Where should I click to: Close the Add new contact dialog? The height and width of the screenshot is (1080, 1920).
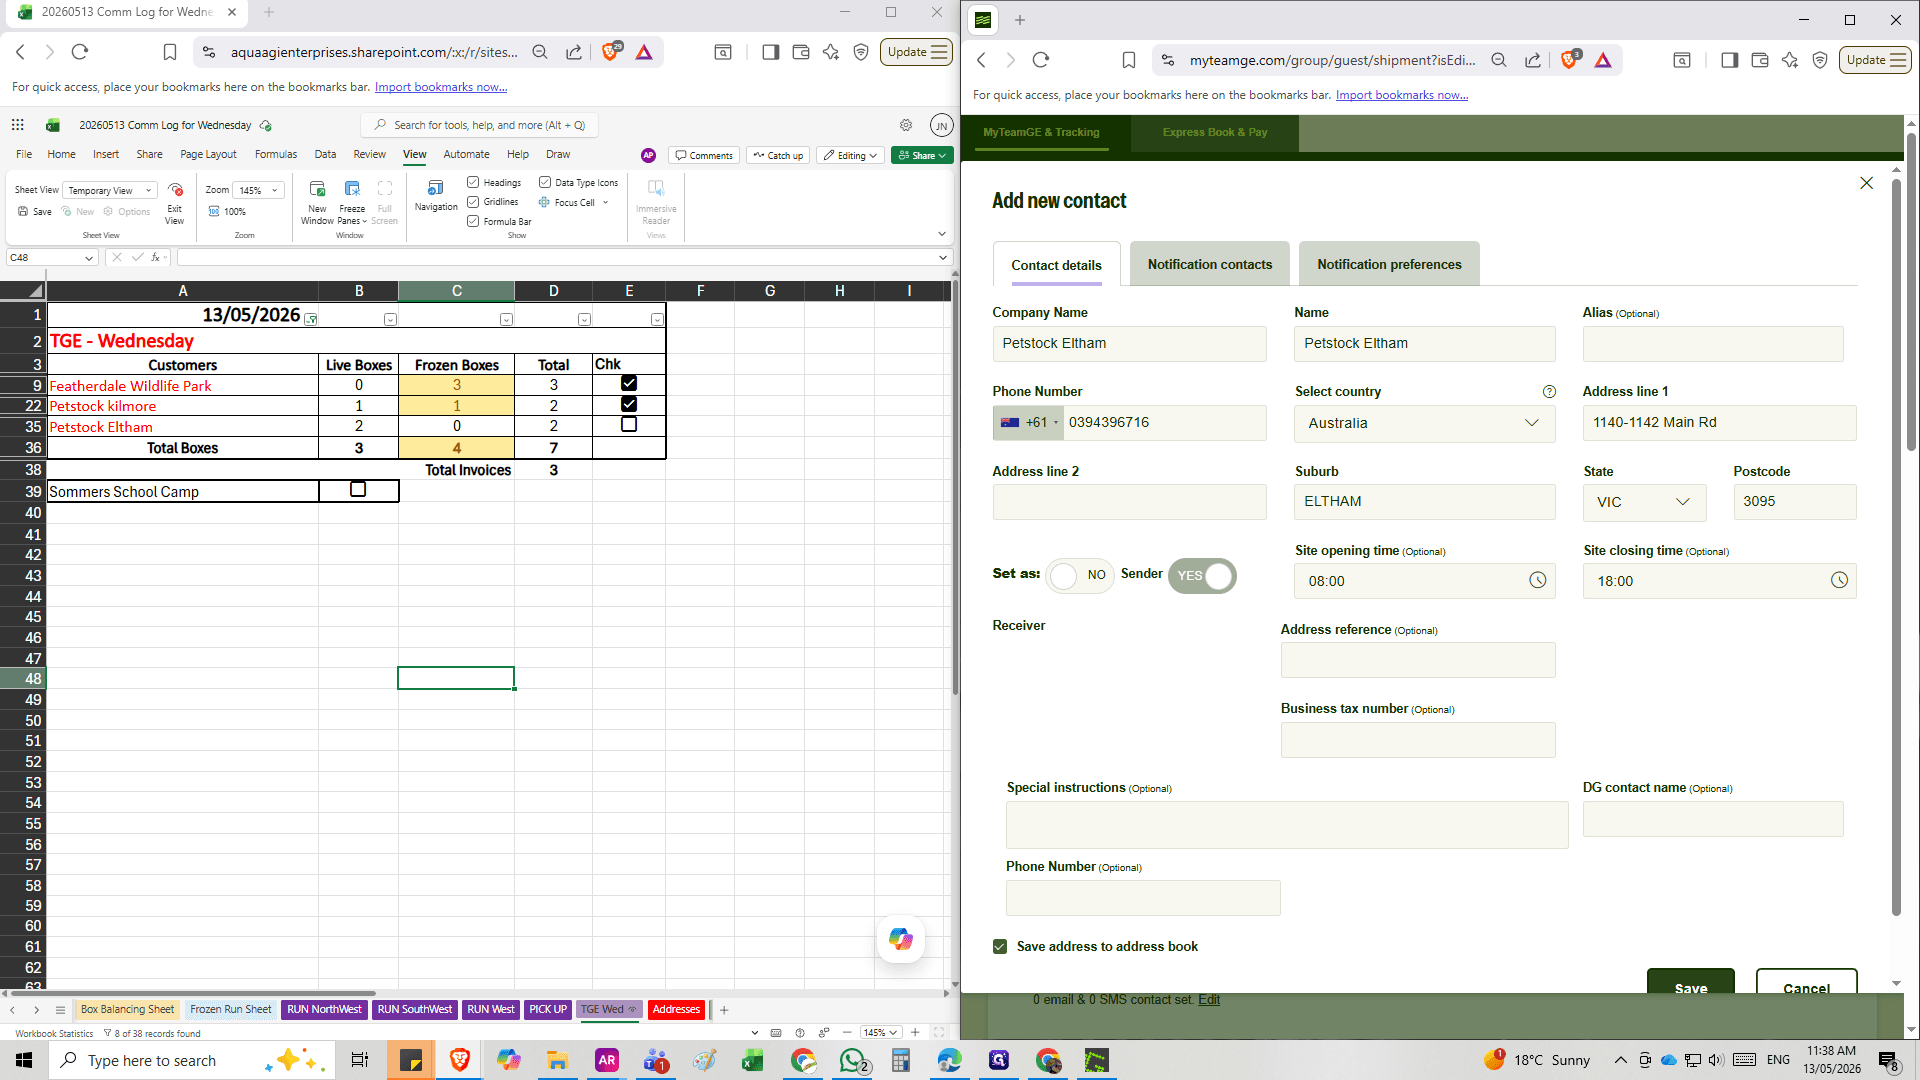(1866, 183)
